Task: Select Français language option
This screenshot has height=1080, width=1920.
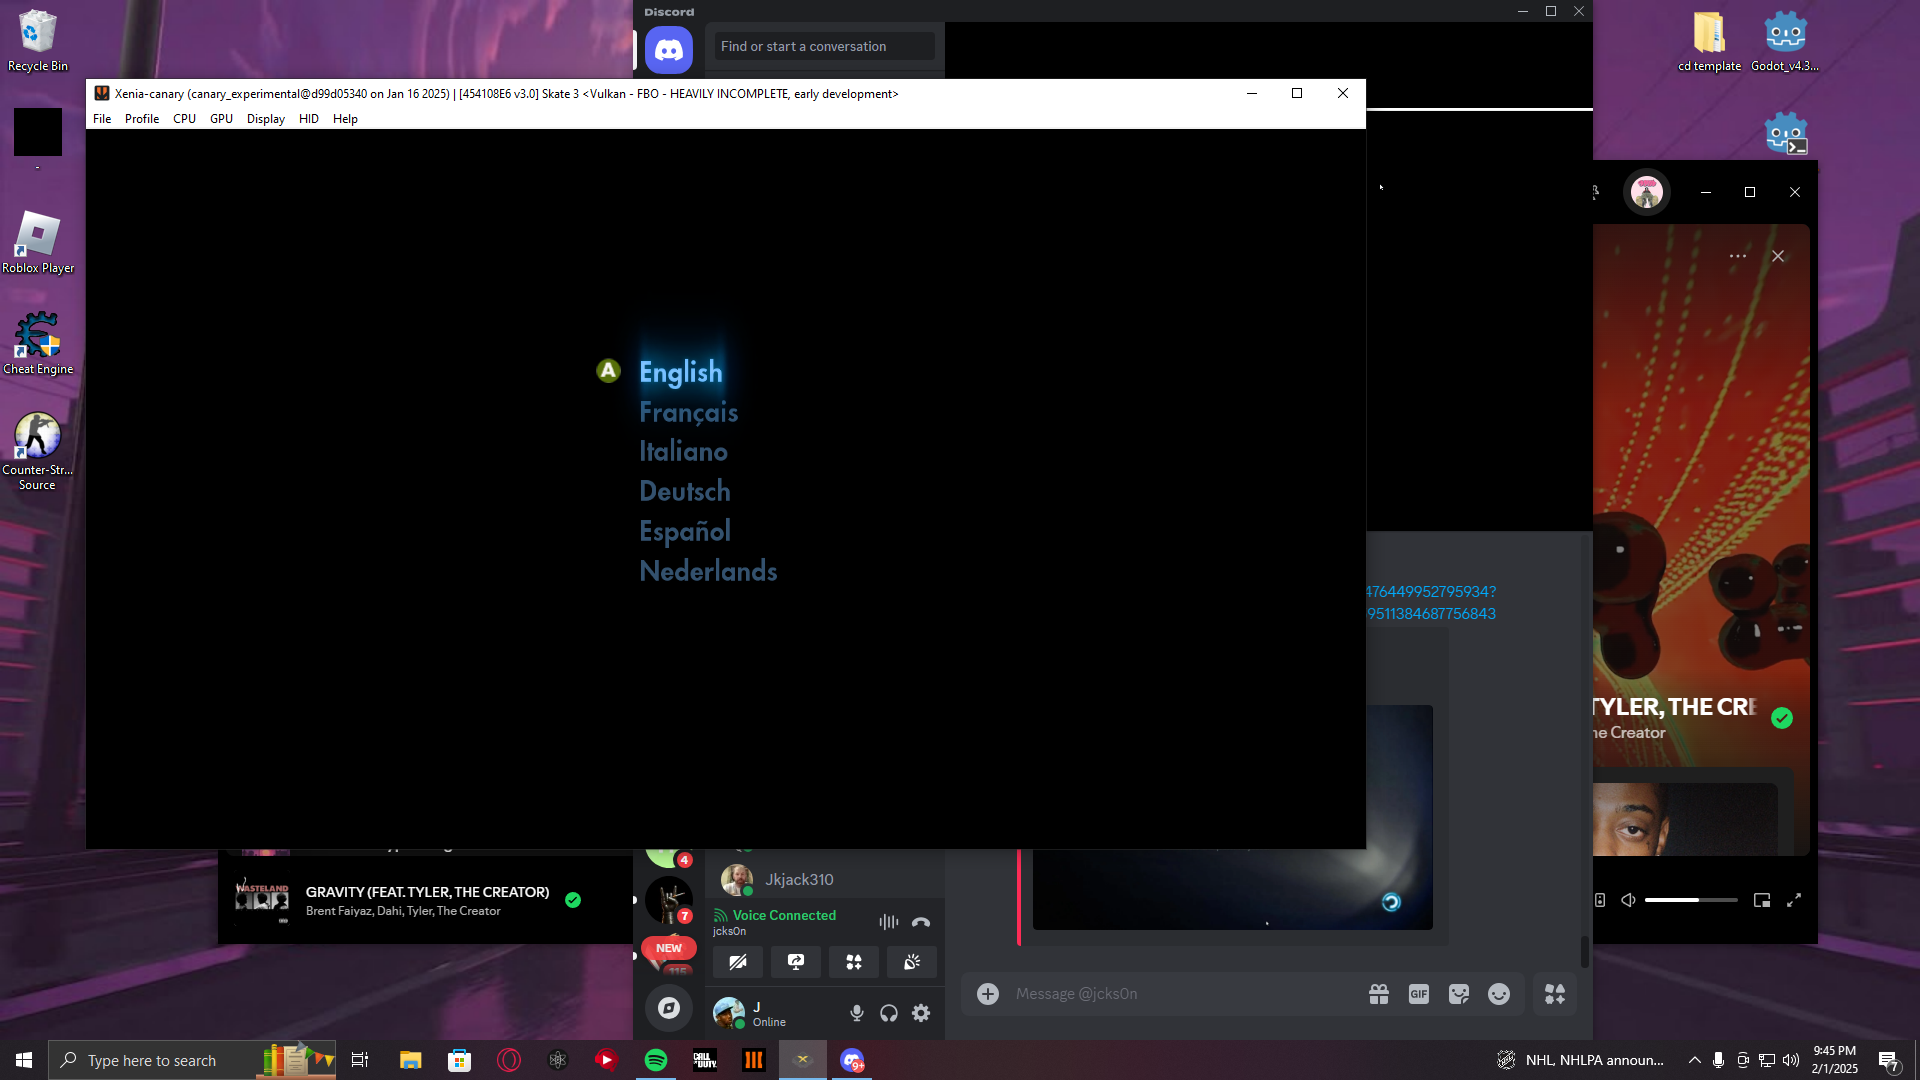Action: (688, 412)
